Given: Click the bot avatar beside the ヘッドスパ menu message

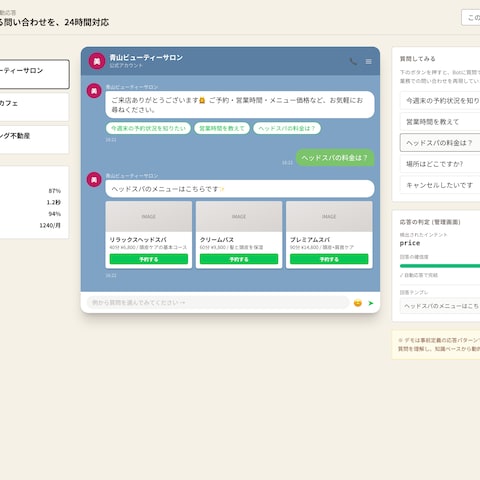Looking at the screenshot, I should 94,180.
